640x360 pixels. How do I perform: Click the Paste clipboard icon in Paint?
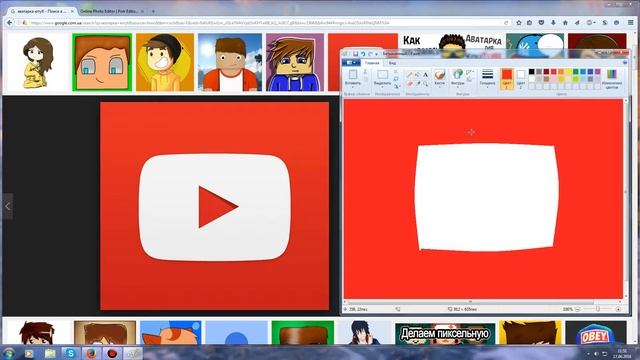point(353,75)
